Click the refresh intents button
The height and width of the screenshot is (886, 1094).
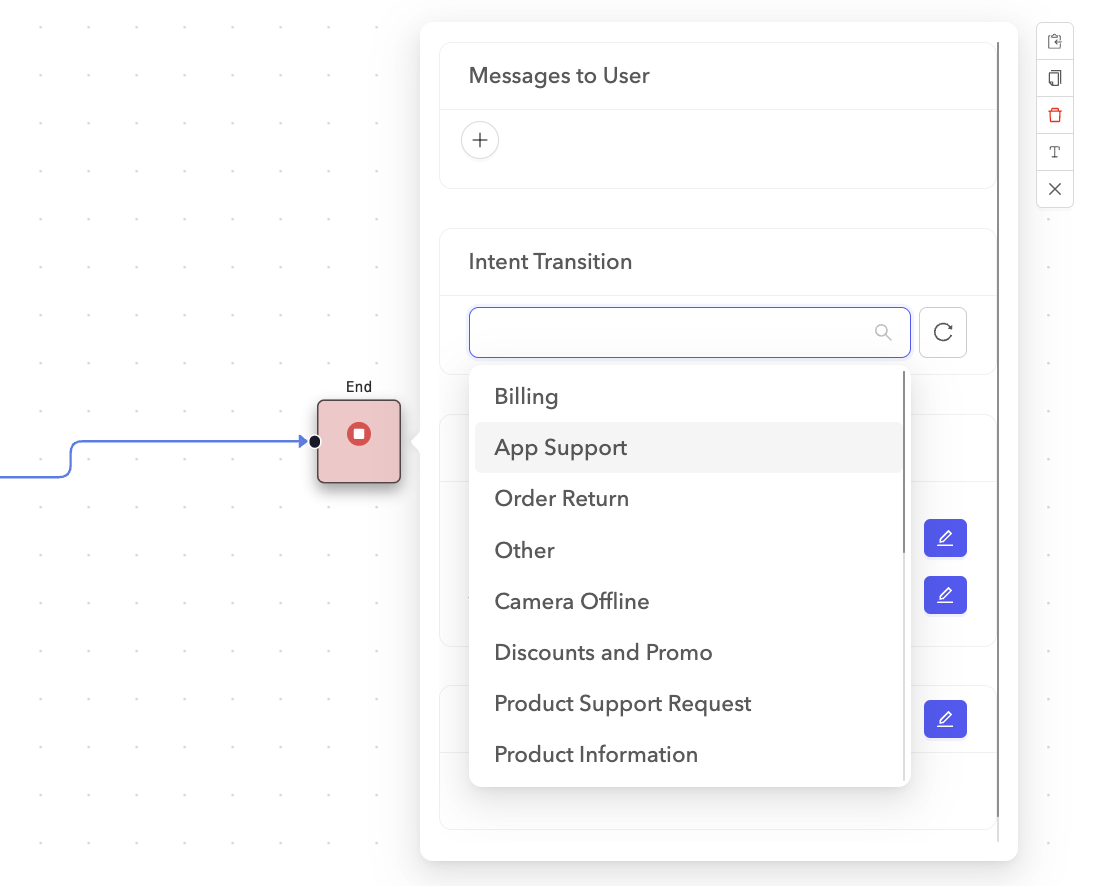tap(942, 332)
